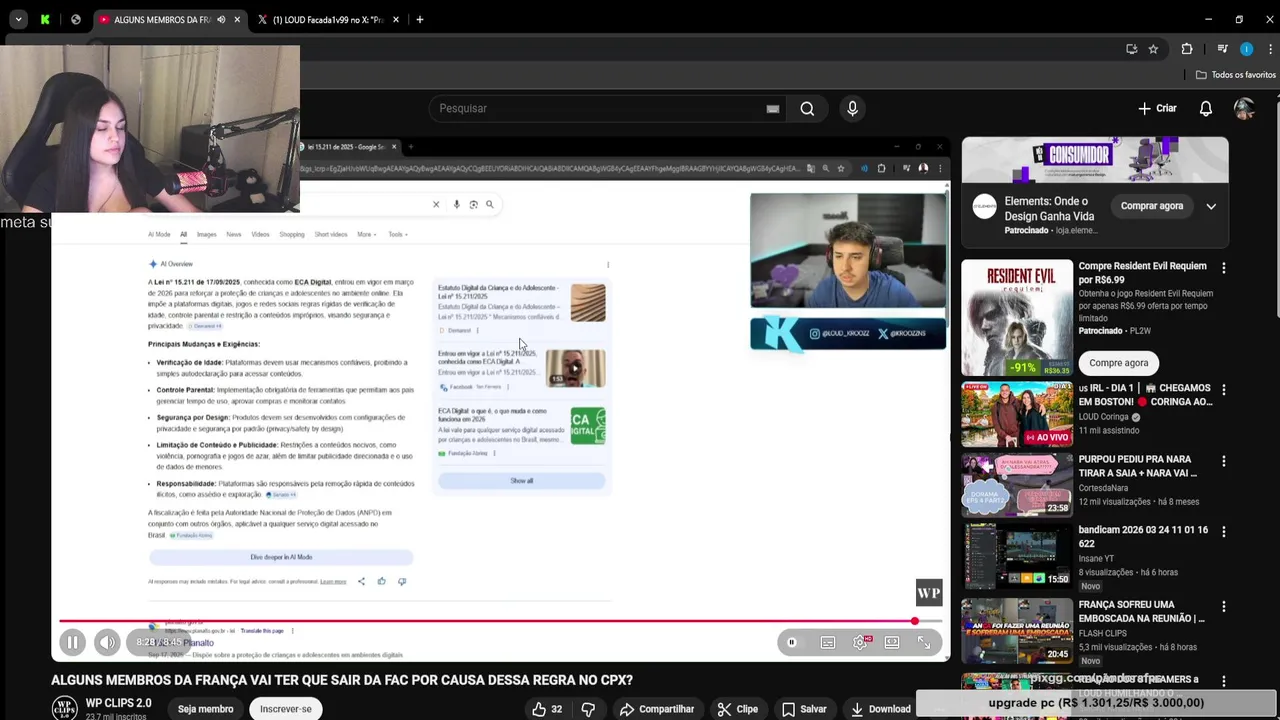Open player settings gear
1280x720 pixels.
[860, 643]
